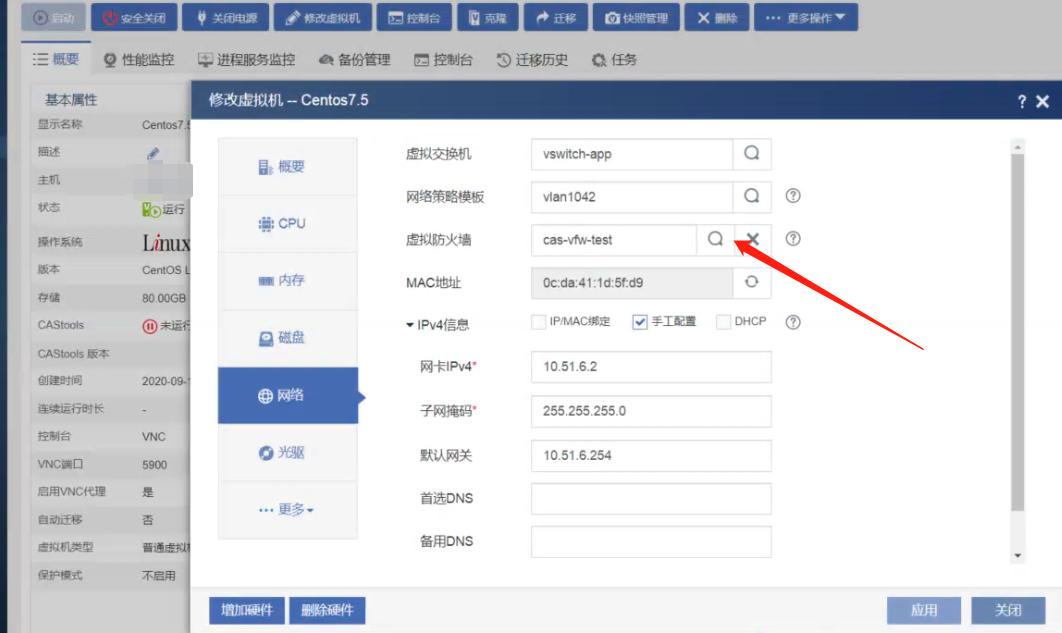Image resolution: width=1062 pixels, height=633 pixels.
Task: Select 内存 in the dialog sidebar
Action: pyautogui.click(x=288, y=280)
